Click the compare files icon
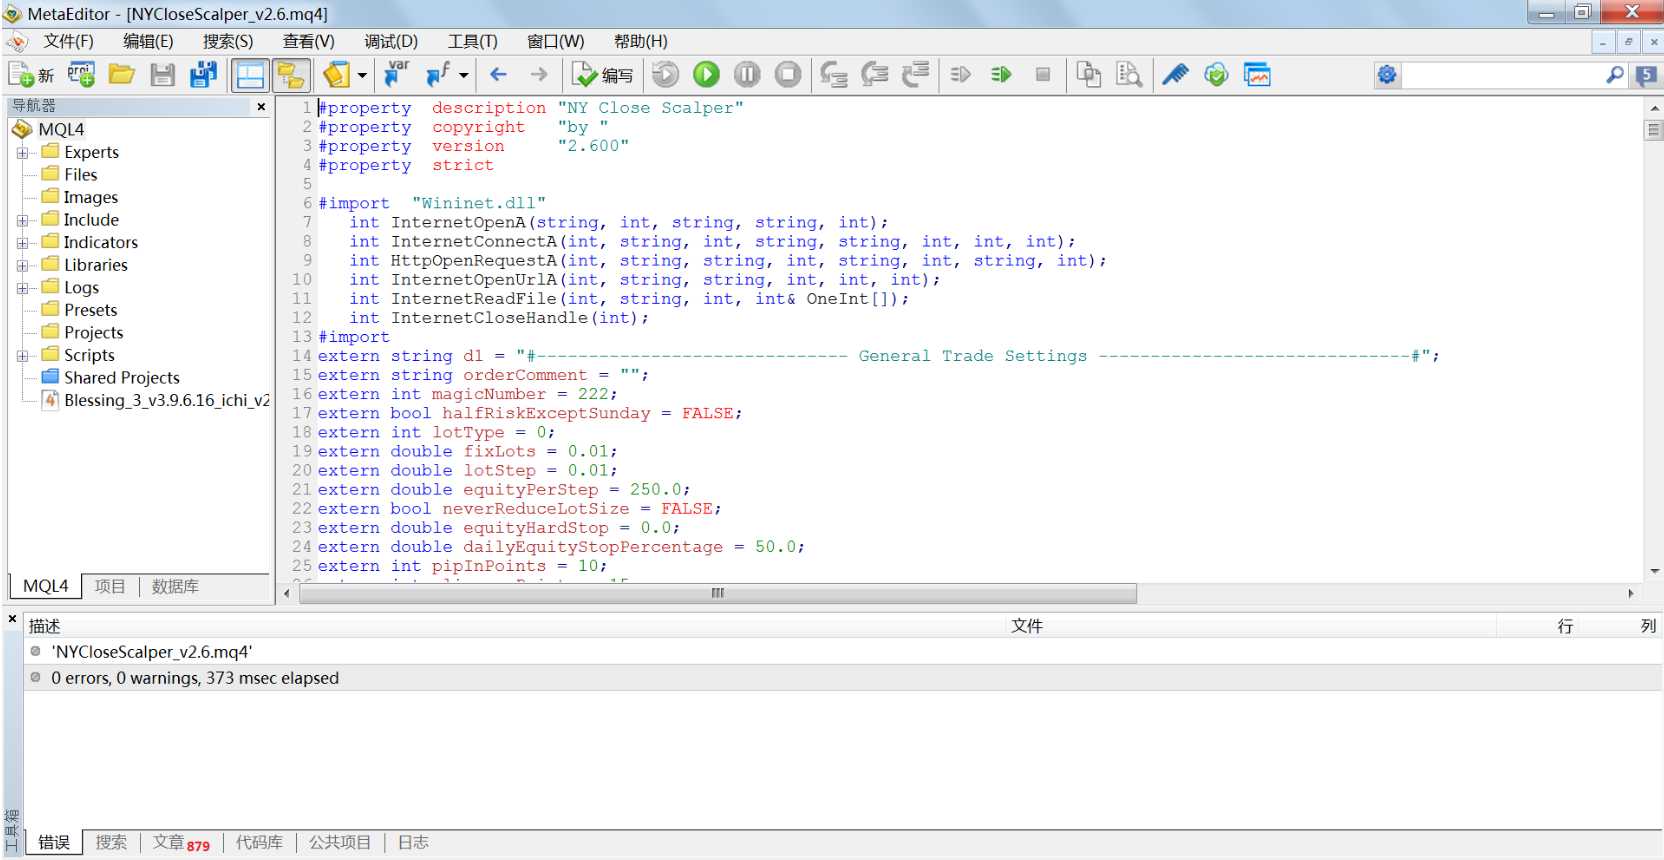The width and height of the screenshot is (1664, 860). (1088, 75)
